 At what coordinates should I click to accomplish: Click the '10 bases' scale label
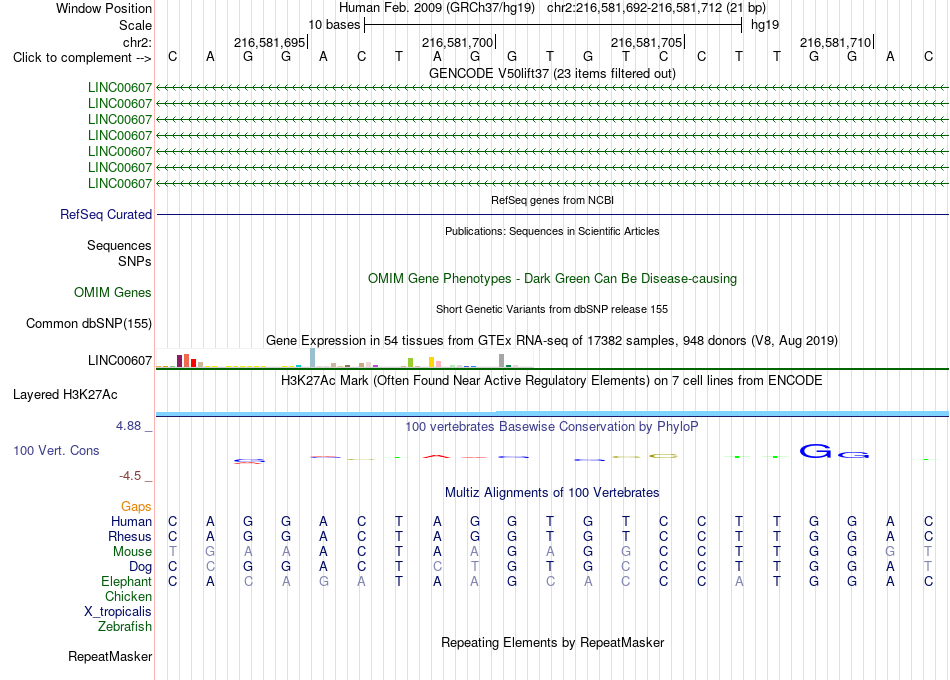tap(334, 25)
